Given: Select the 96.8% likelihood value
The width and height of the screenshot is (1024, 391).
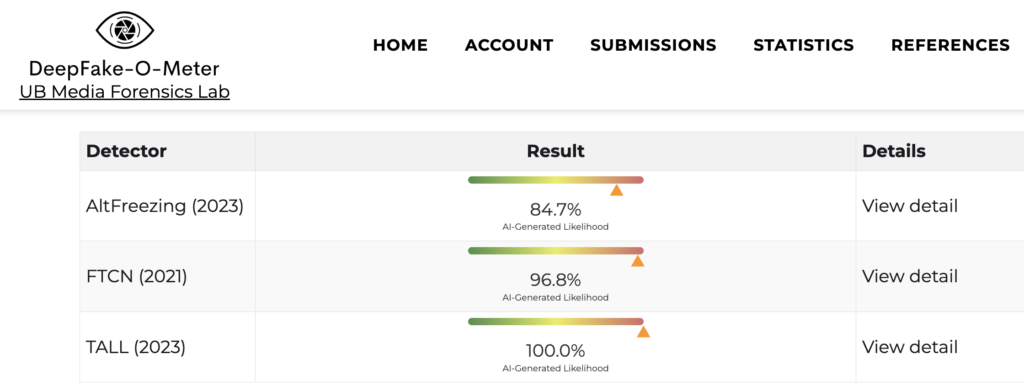Looking at the screenshot, I should (555, 281).
